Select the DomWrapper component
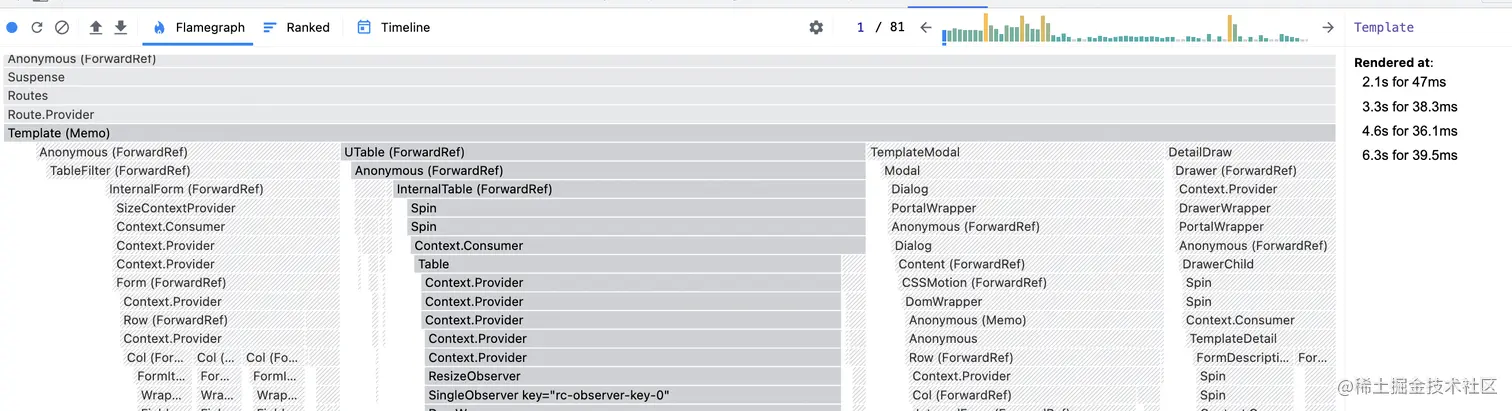 tap(1033, 301)
